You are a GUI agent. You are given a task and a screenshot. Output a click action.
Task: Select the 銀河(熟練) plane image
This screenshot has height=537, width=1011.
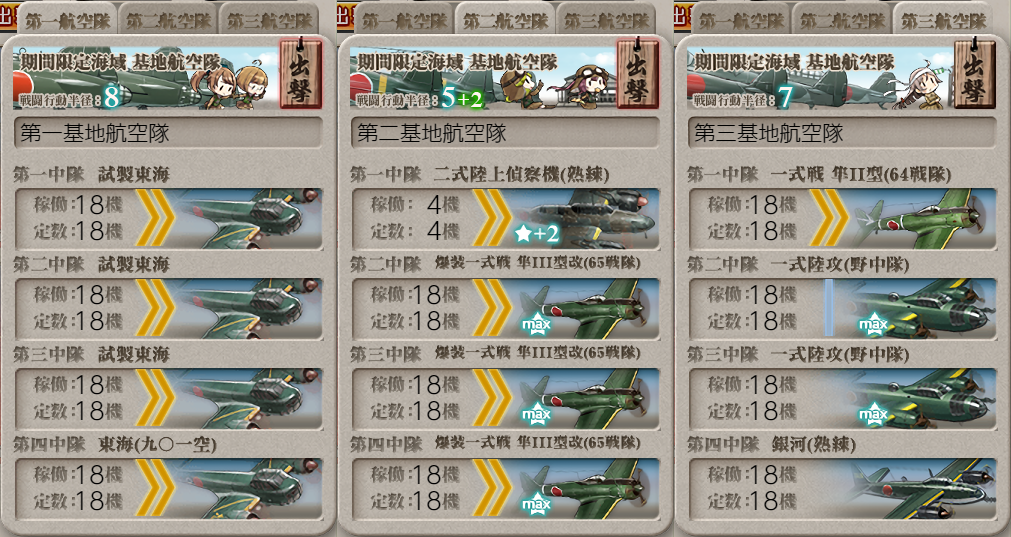tap(924, 489)
